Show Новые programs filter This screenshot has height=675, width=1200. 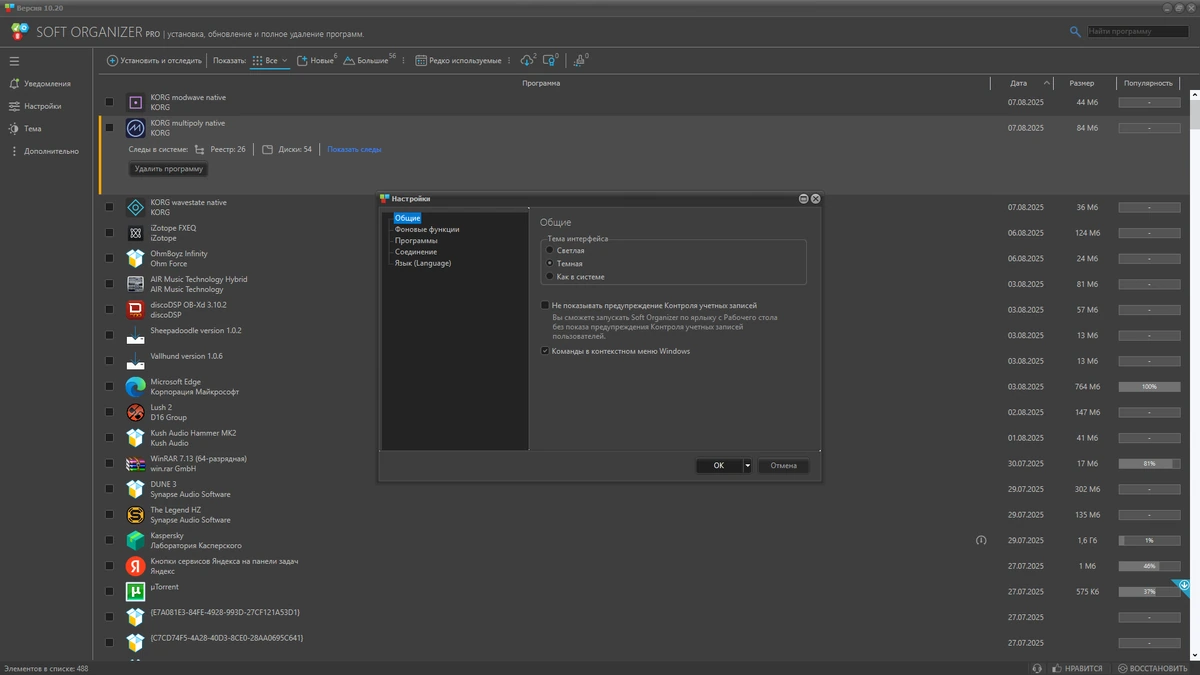click(x=318, y=61)
